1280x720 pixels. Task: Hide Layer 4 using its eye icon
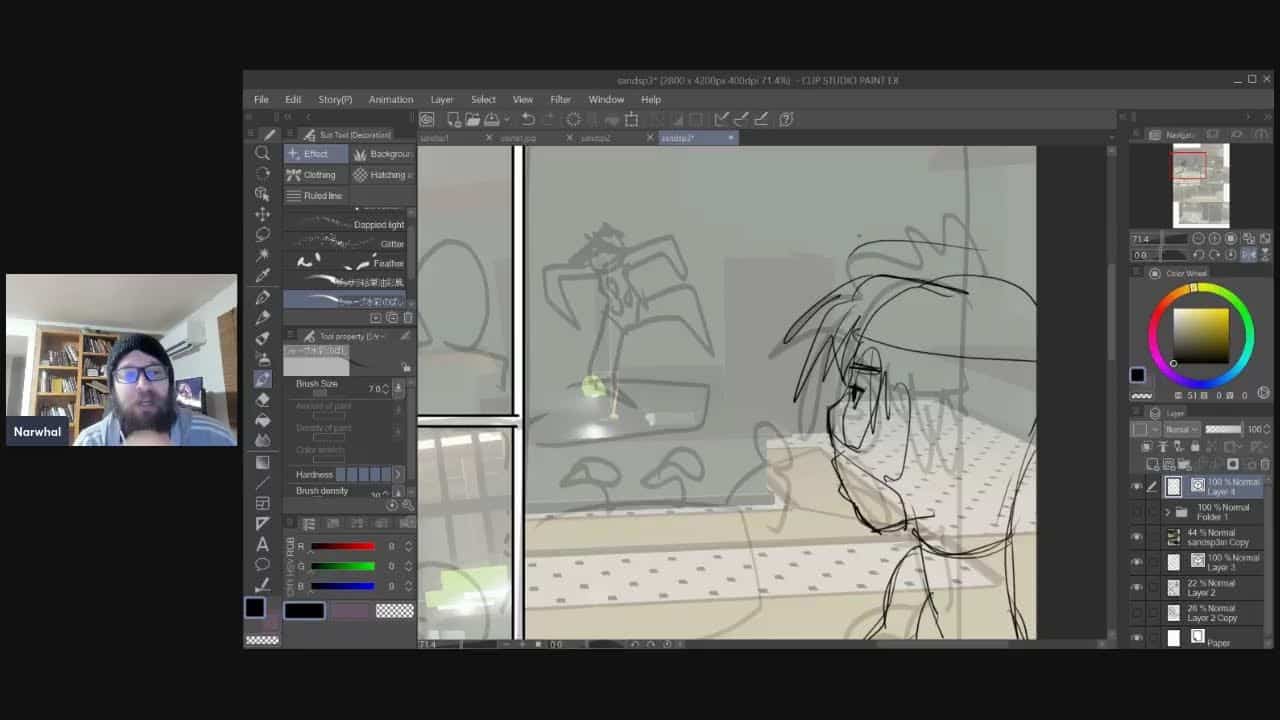(1136, 487)
